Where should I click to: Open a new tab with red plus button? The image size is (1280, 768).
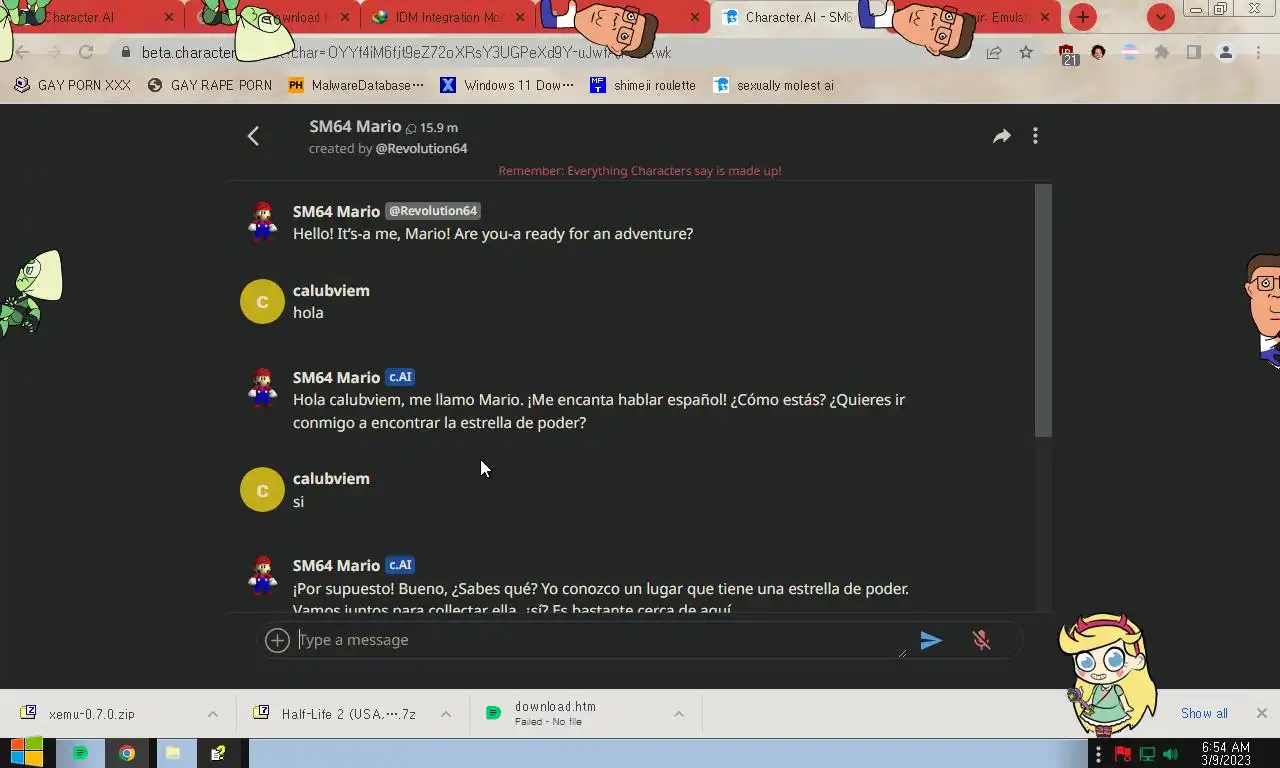point(1083,17)
